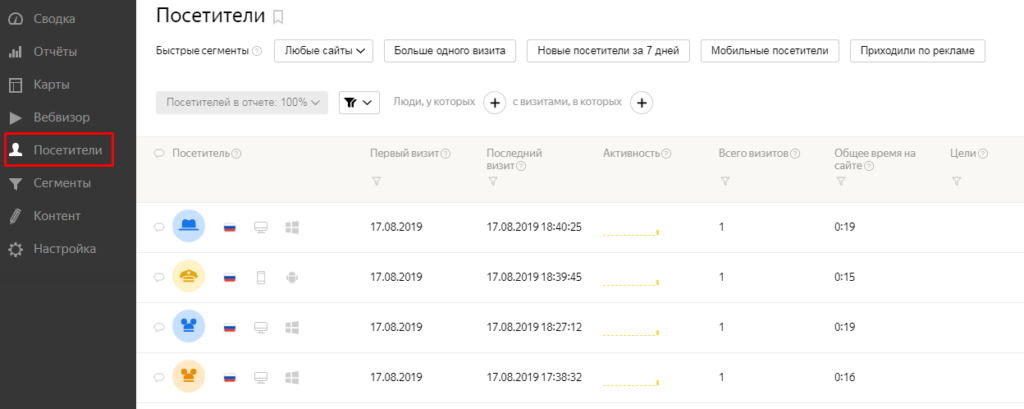
Task: Expand the Любые сайты dropdown
Action: [x=323, y=51]
